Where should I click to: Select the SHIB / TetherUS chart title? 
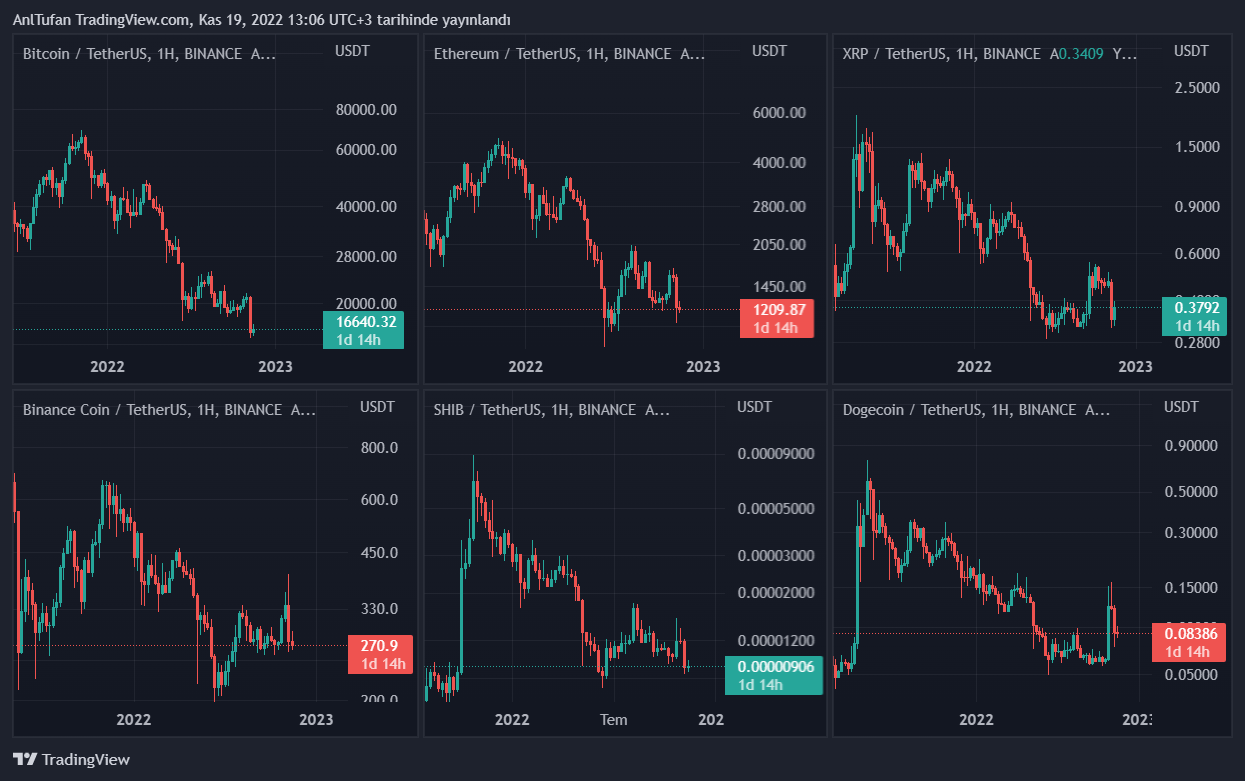click(x=551, y=409)
